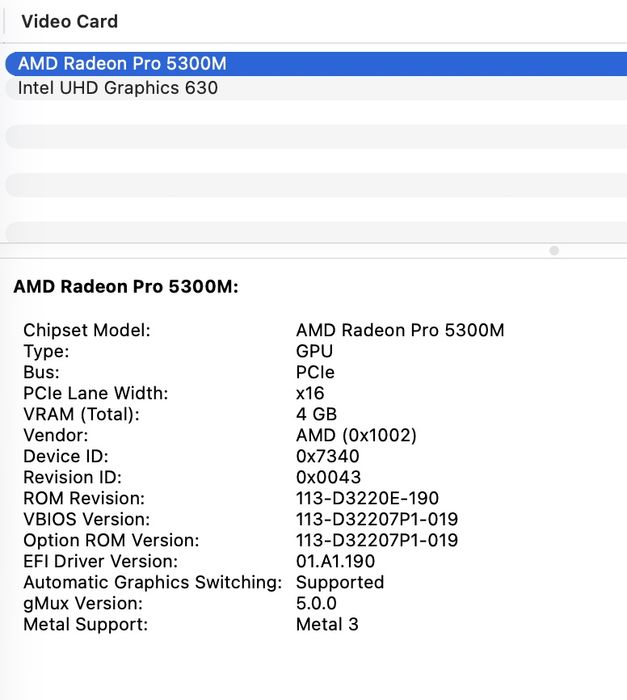Screen dimensions: 627x700
Task: Click the gMux Version: label
Action: click(83, 603)
